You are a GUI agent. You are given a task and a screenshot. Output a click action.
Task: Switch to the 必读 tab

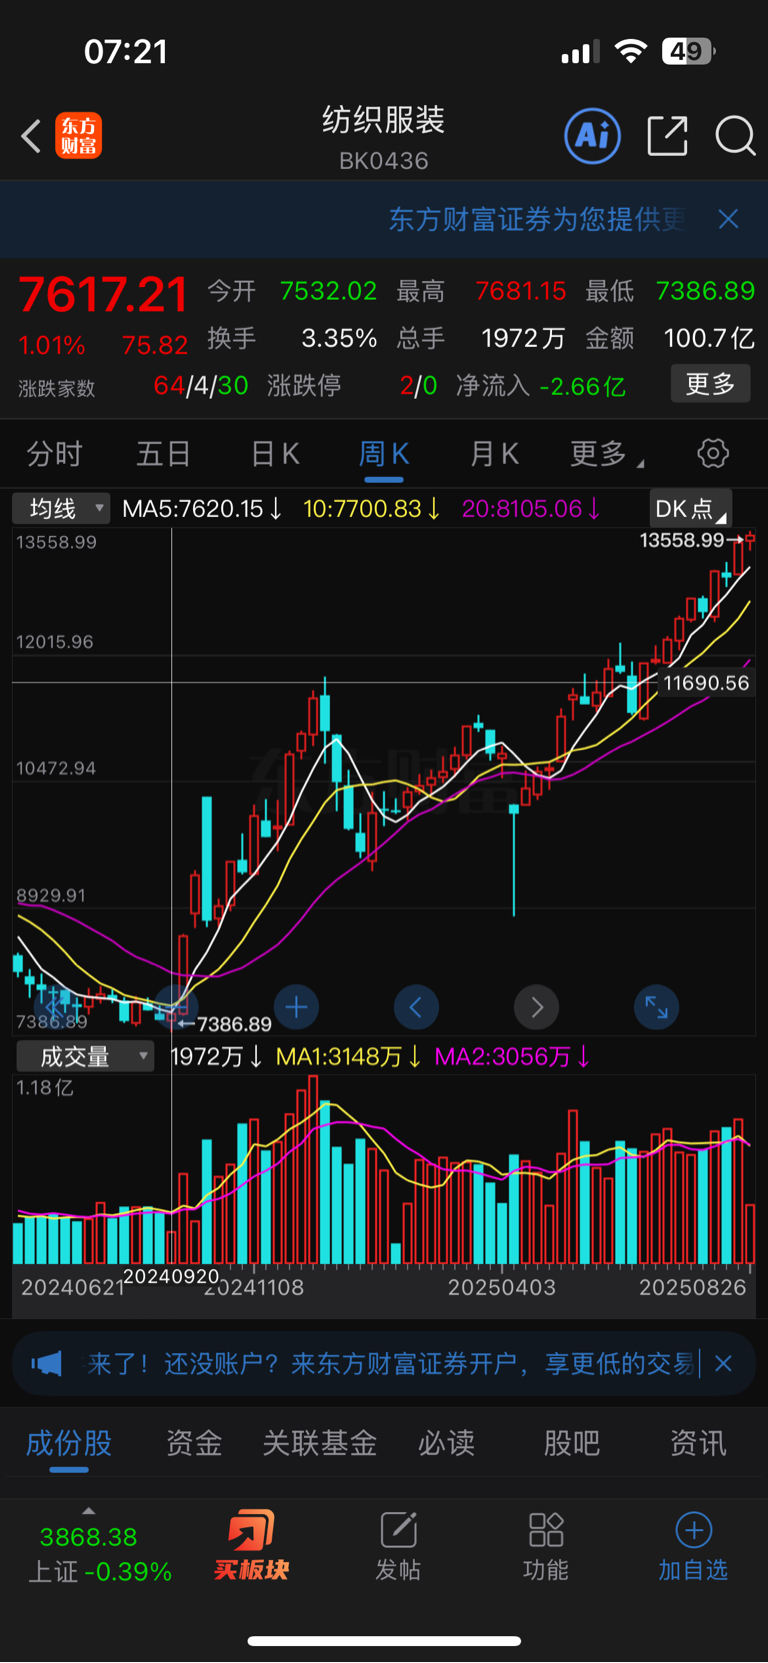(x=446, y=1443)
